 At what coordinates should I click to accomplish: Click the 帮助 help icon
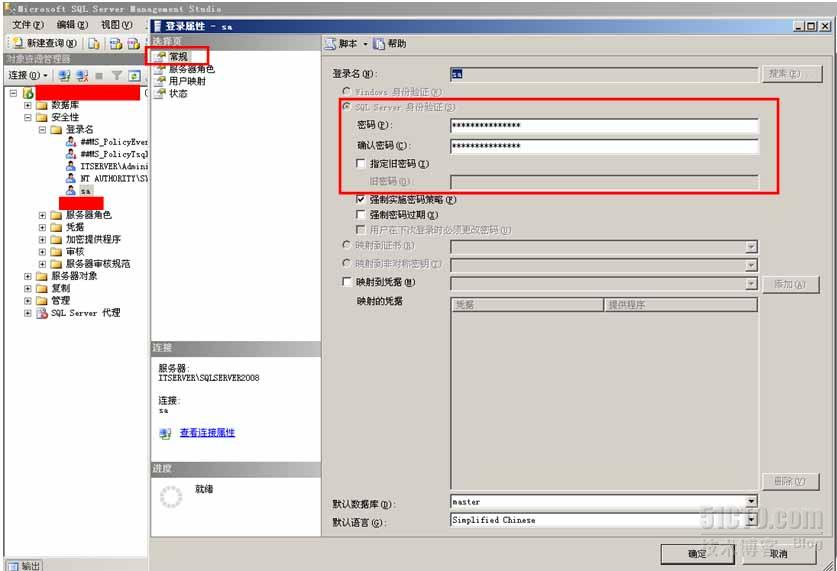379,44
